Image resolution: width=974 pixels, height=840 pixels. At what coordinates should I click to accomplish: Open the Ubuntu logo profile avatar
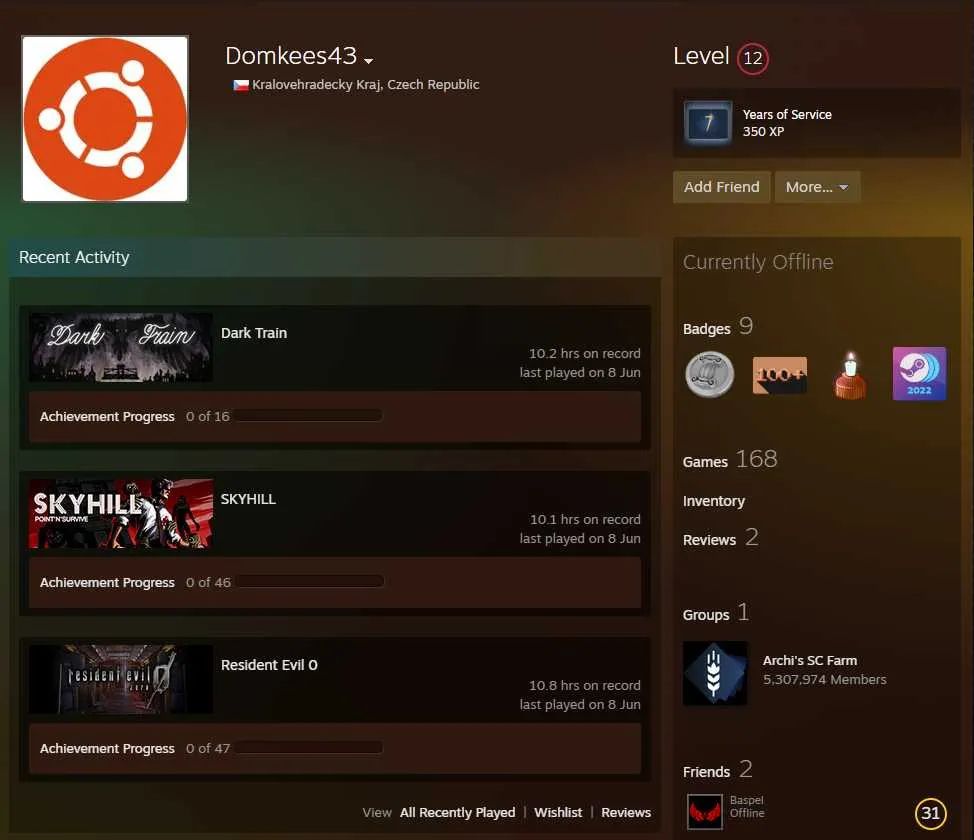pyautogui.click(x=105, y=119)
